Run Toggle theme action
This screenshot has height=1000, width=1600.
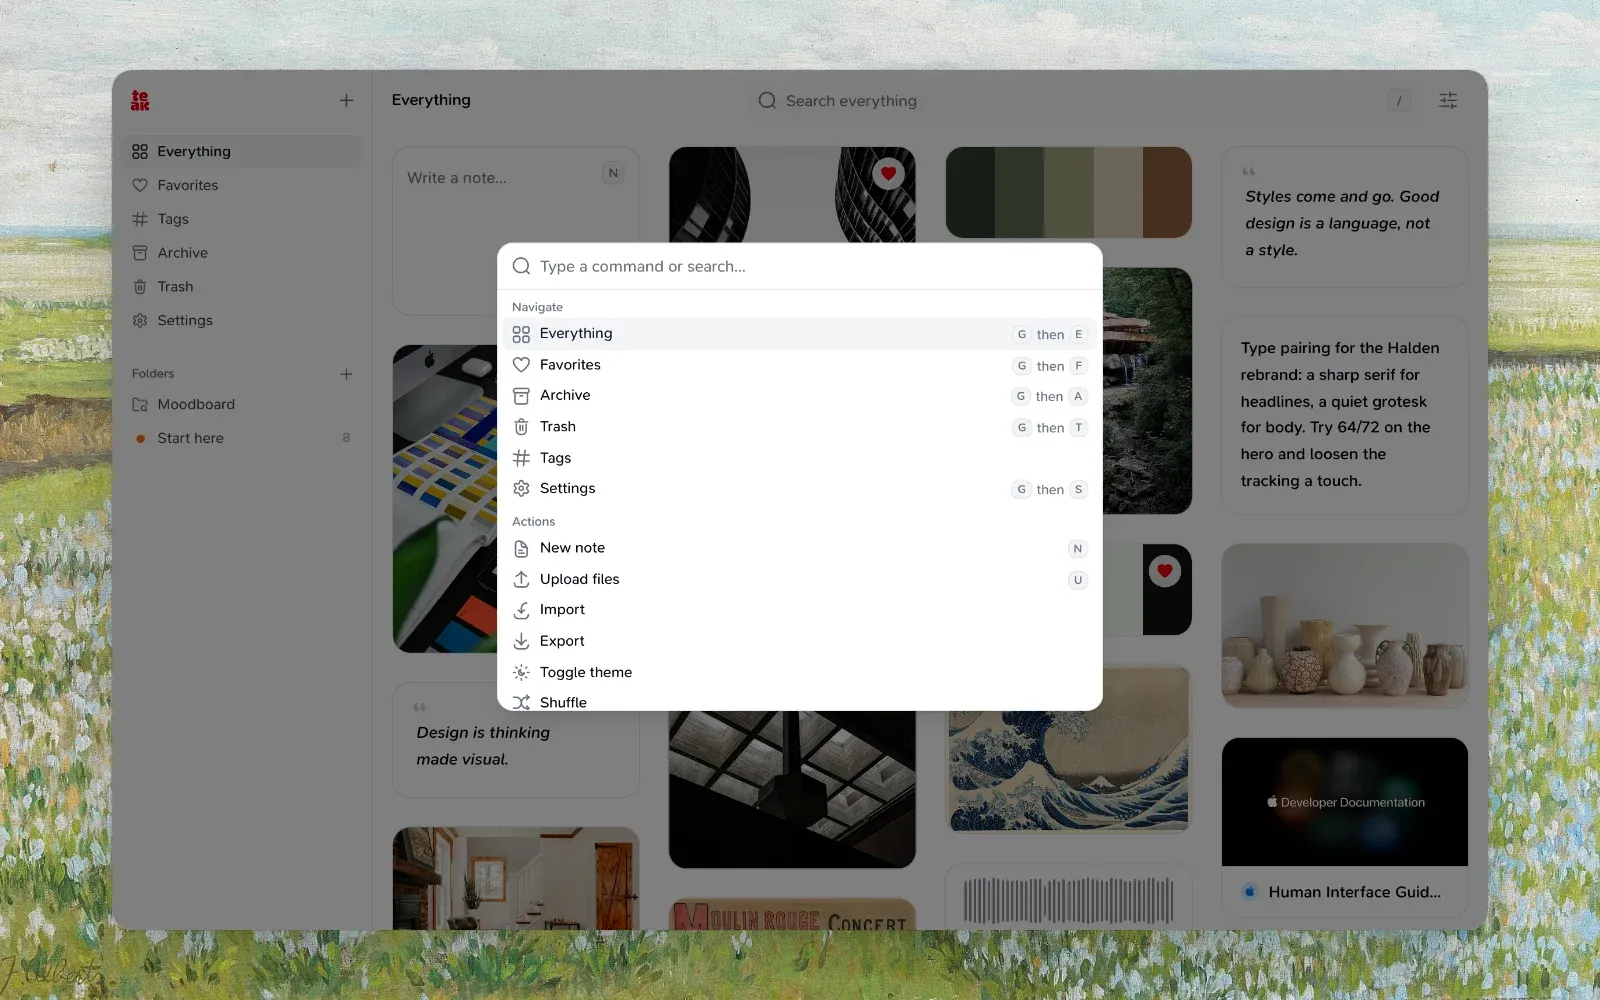click(800, 672)
